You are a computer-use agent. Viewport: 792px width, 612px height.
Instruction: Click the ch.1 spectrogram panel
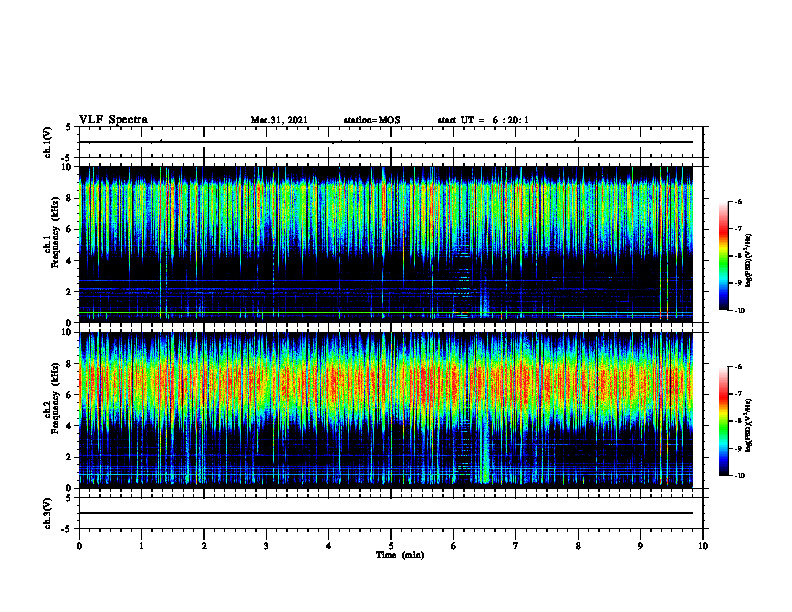(x=386, y=244)
